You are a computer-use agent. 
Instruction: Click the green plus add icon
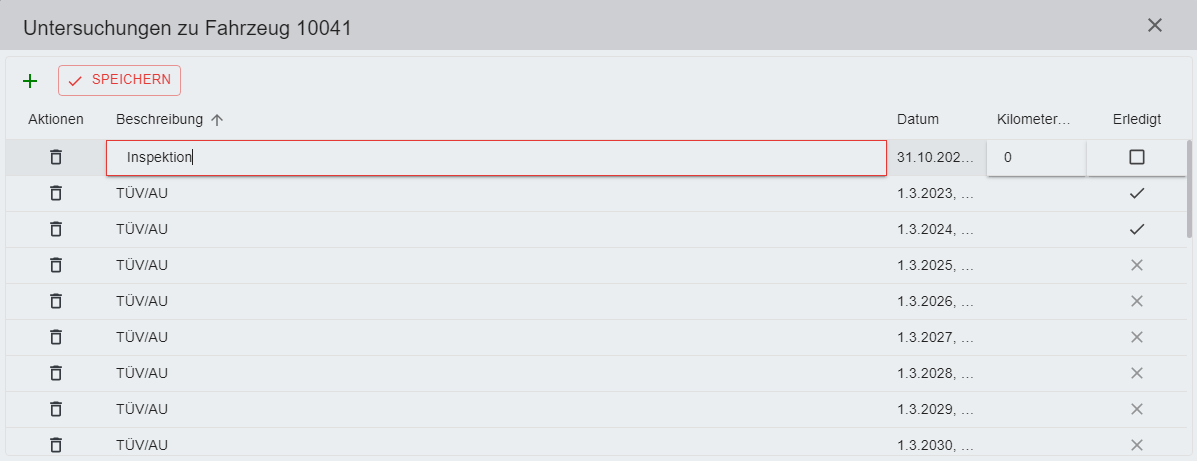[30, 81]
